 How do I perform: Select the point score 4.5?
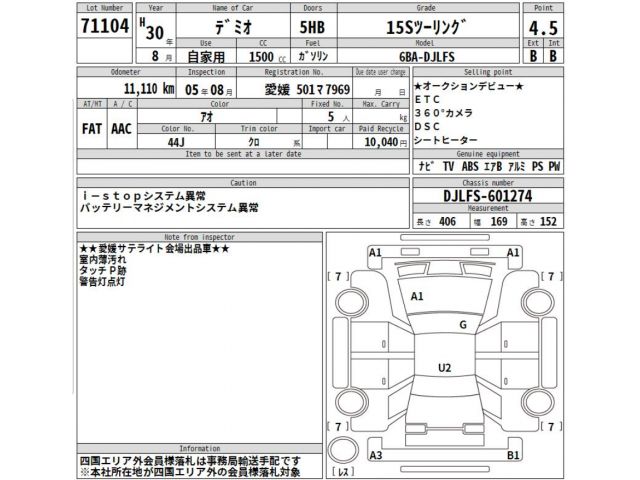tap(543, 28)
